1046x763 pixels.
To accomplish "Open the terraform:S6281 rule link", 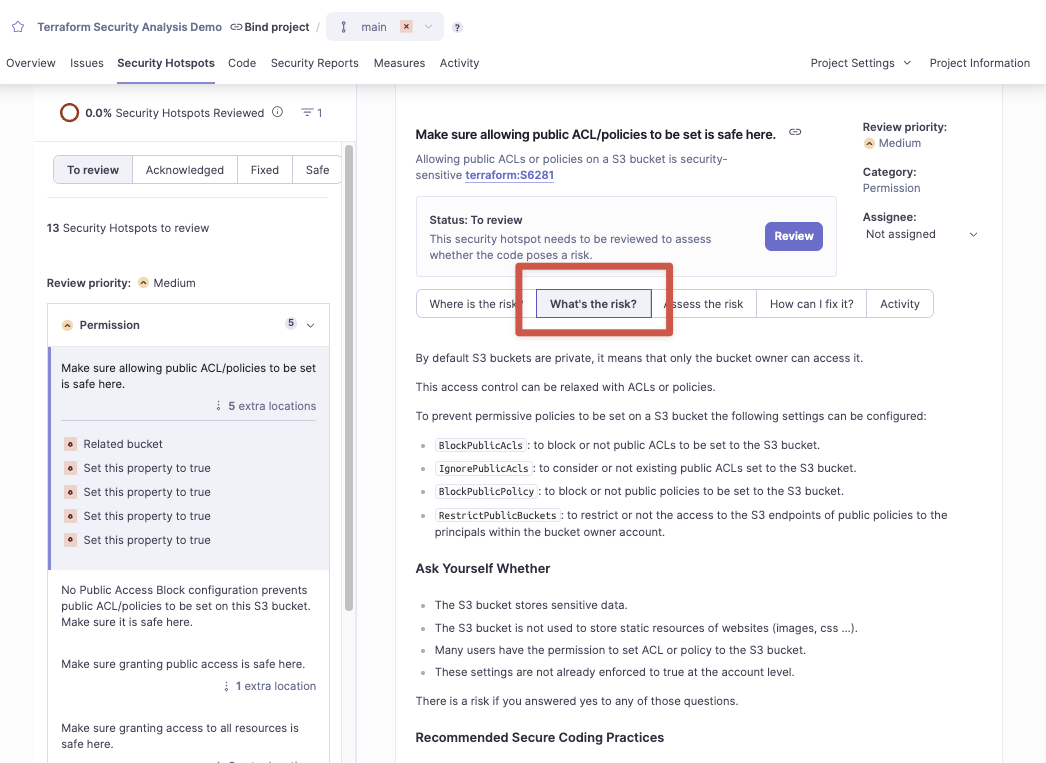I will click(x=510, y=175).
